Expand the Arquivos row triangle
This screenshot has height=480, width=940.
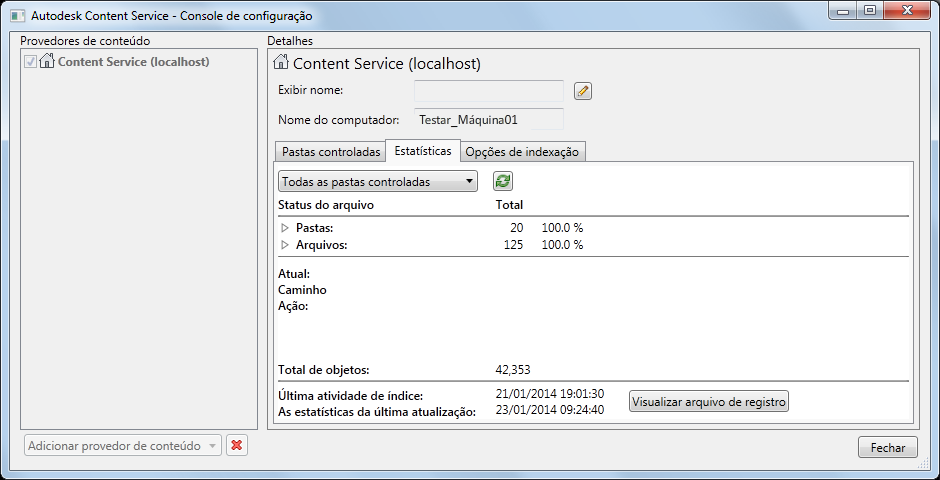[x=285, y=244]
